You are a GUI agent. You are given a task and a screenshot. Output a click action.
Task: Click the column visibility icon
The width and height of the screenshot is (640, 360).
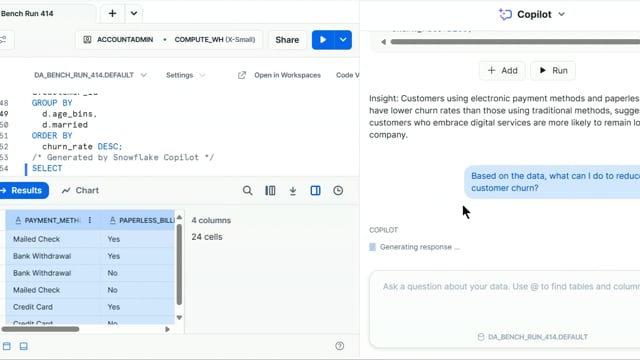pos(270,191)
